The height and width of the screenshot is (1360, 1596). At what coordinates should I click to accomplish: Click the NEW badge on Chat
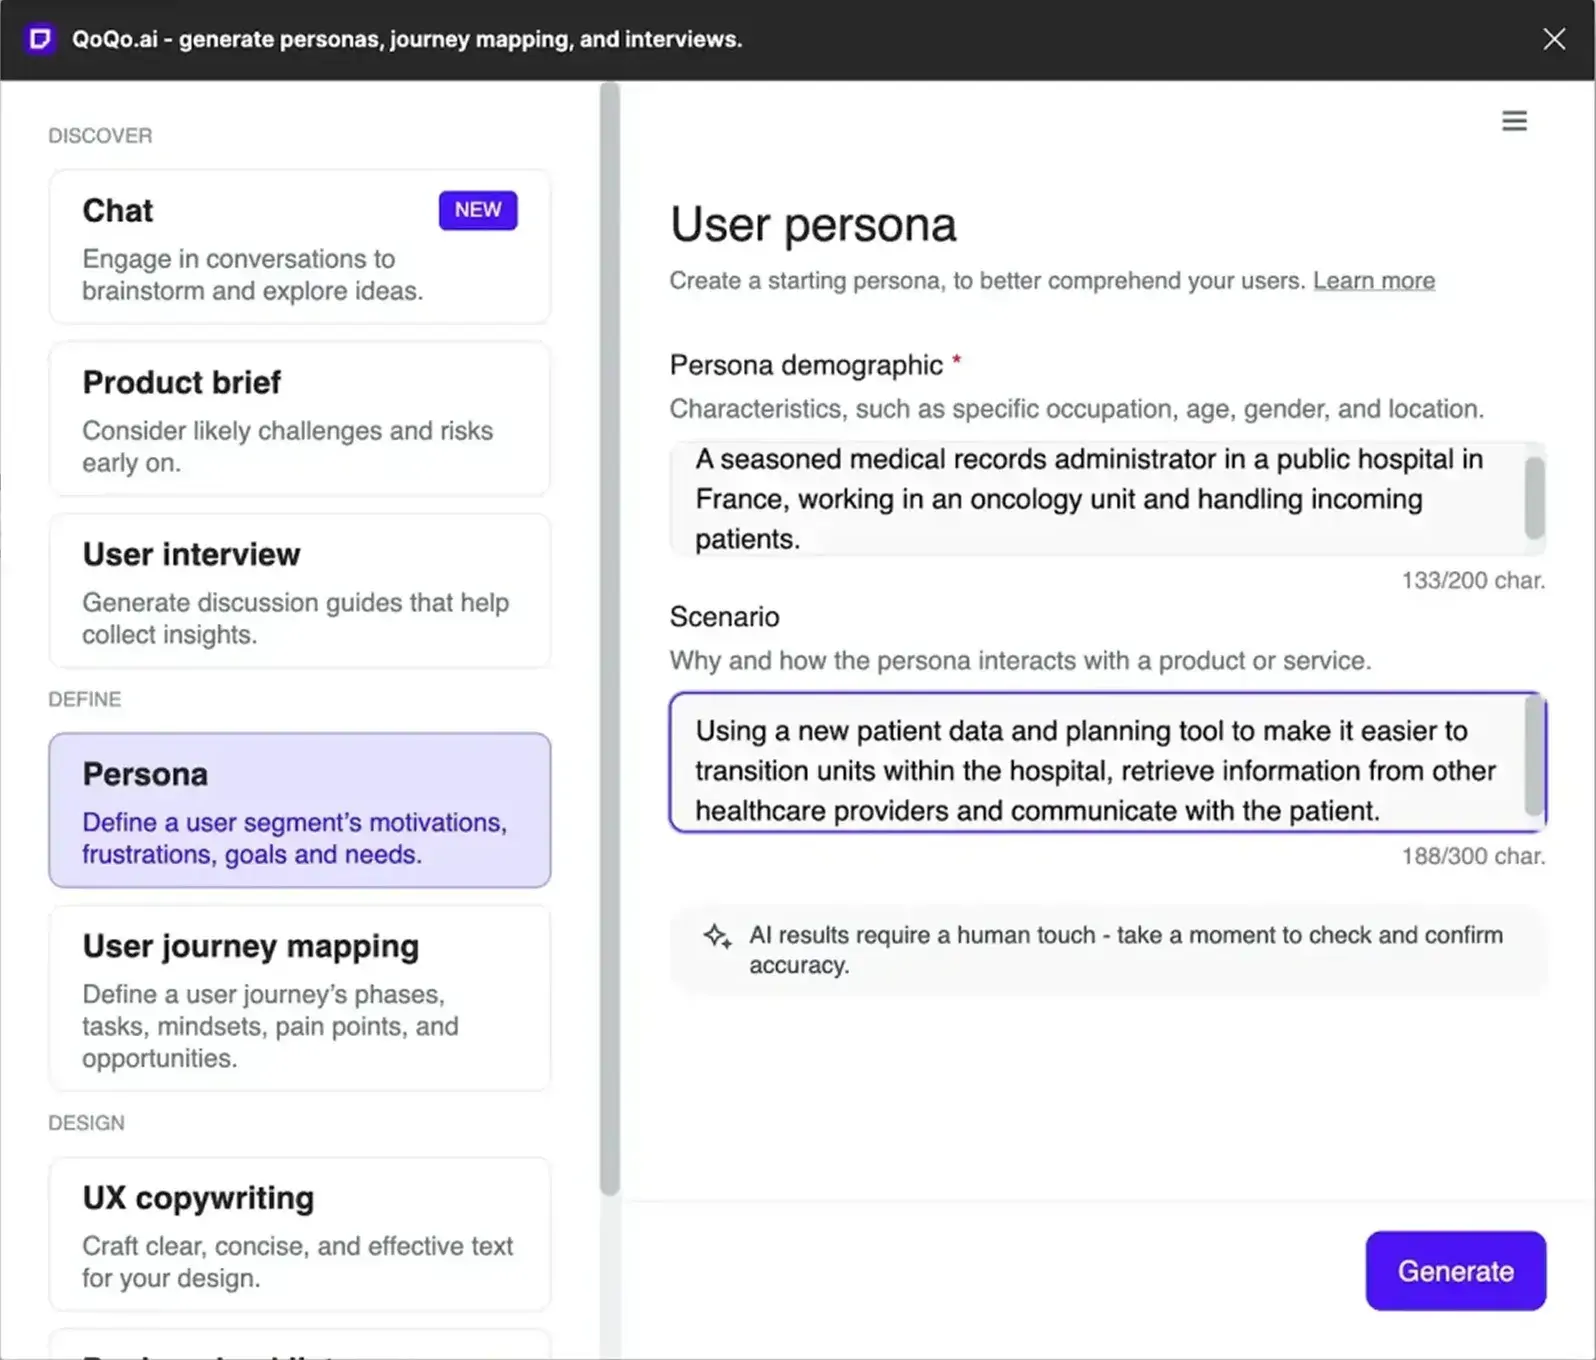(478, 210)
